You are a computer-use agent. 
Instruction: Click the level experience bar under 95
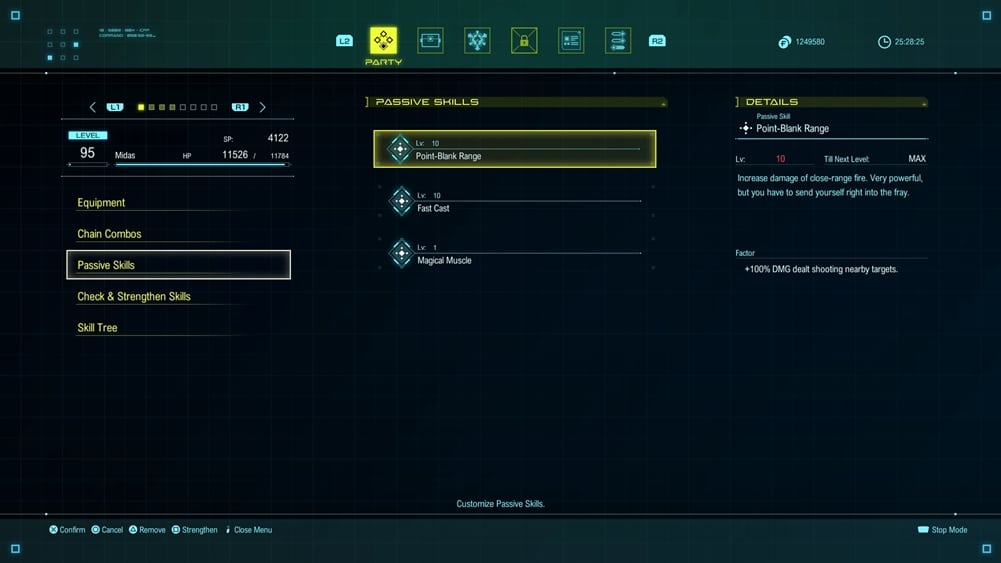(x=88, y=165)
